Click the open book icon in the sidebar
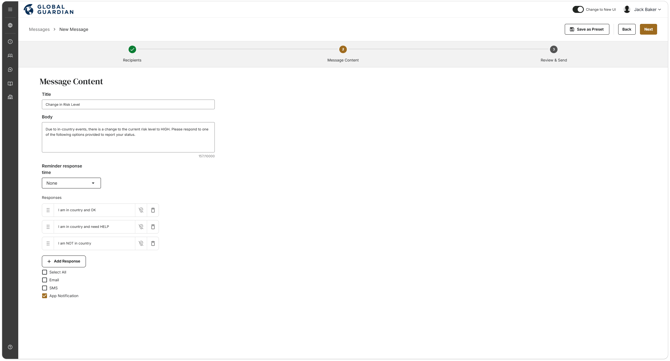 pyautogui.click(x=10, y=83)
